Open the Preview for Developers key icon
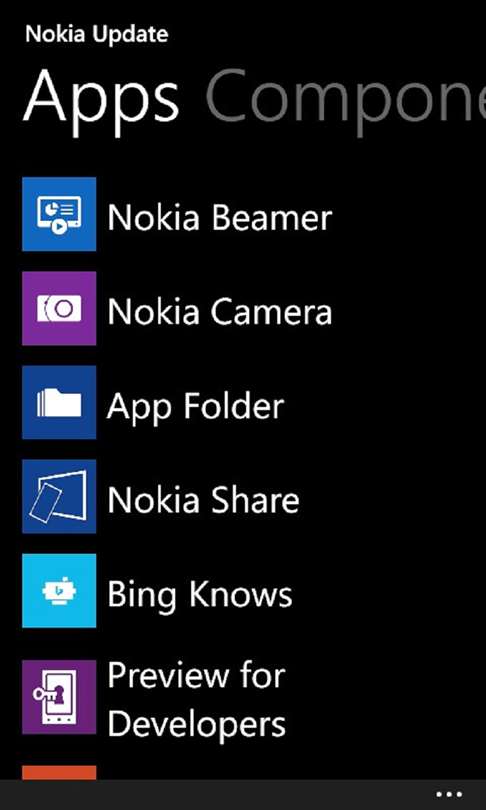 [x=59, y=697]
